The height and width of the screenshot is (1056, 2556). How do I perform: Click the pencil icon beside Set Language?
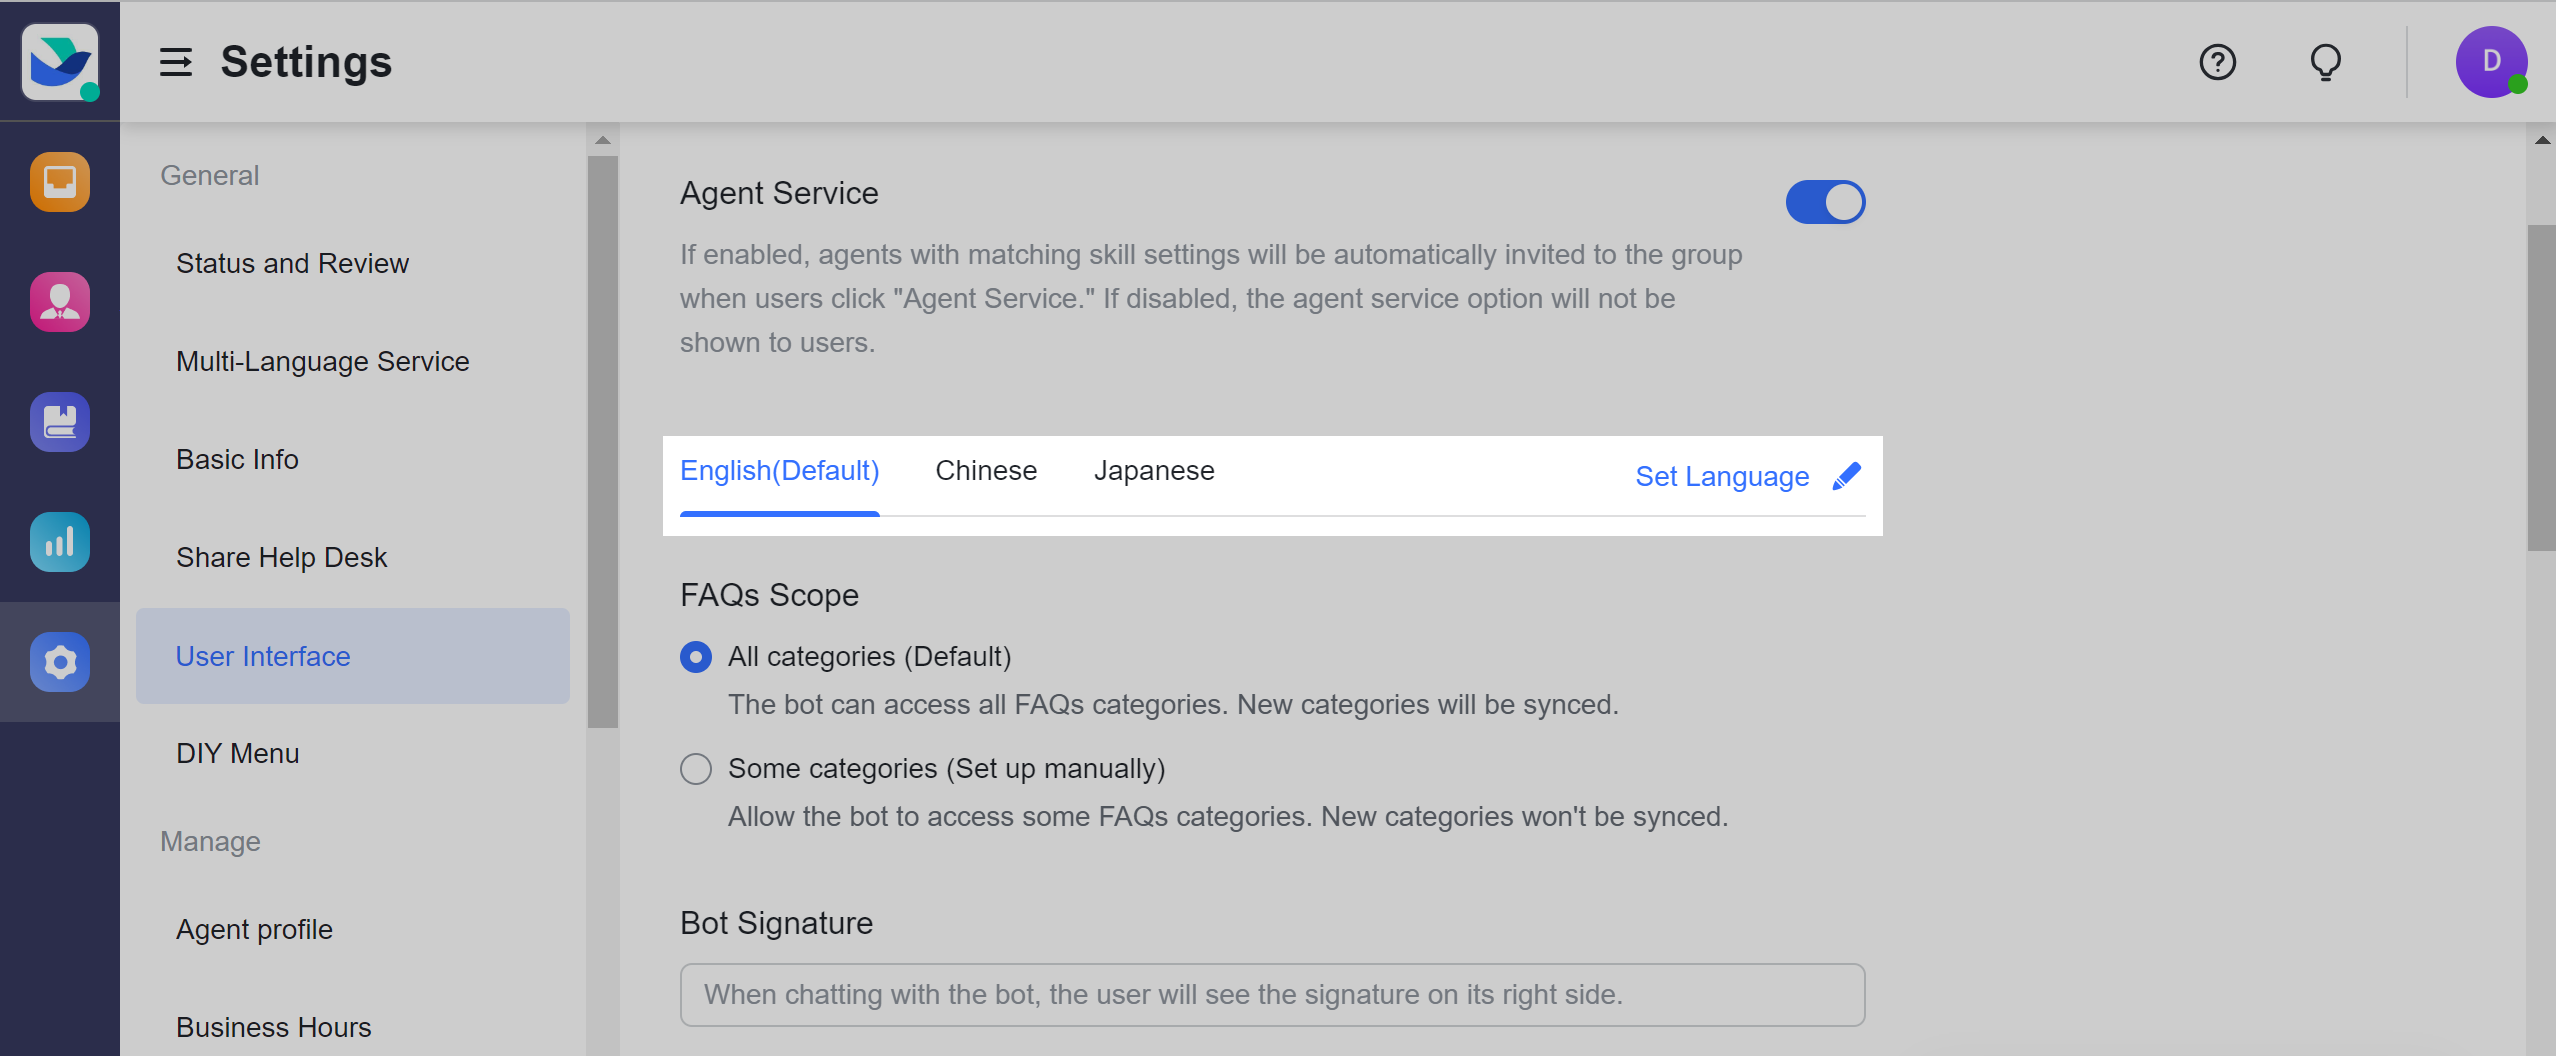click(x=1846, y=475)
